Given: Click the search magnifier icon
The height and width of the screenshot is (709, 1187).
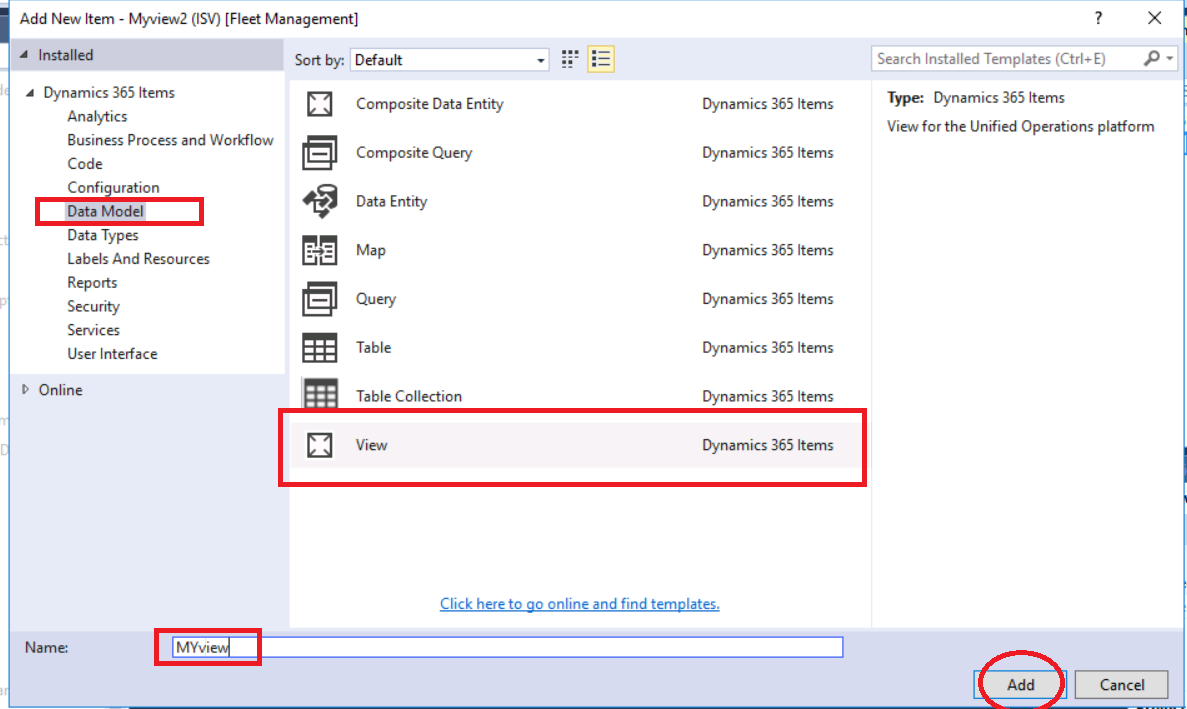Looking at the screenshot, I should click(1152, 58).
